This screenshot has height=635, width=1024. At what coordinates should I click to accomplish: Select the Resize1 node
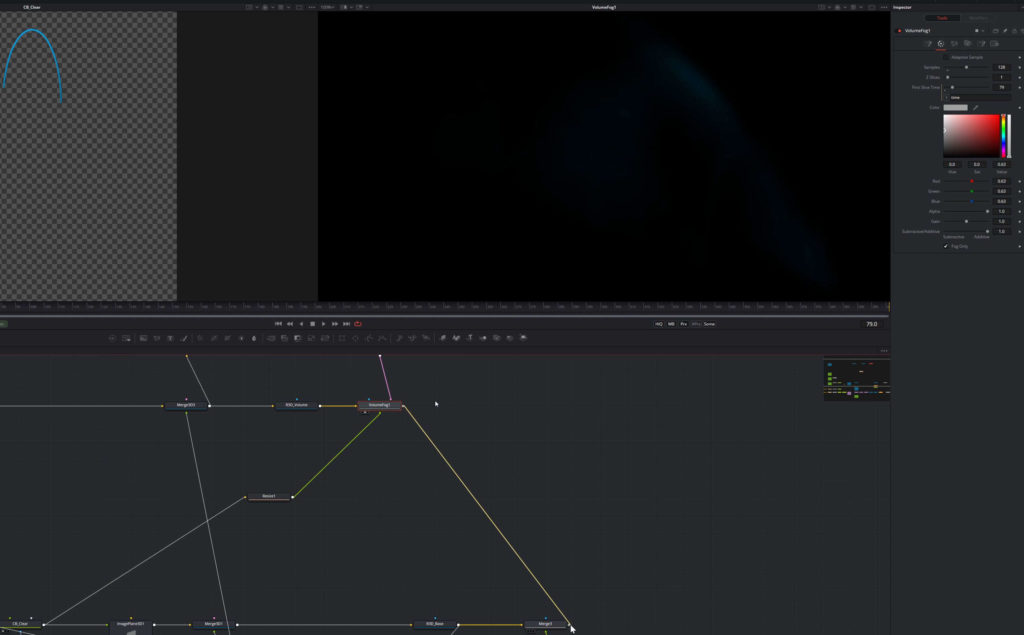click(269, 497)
